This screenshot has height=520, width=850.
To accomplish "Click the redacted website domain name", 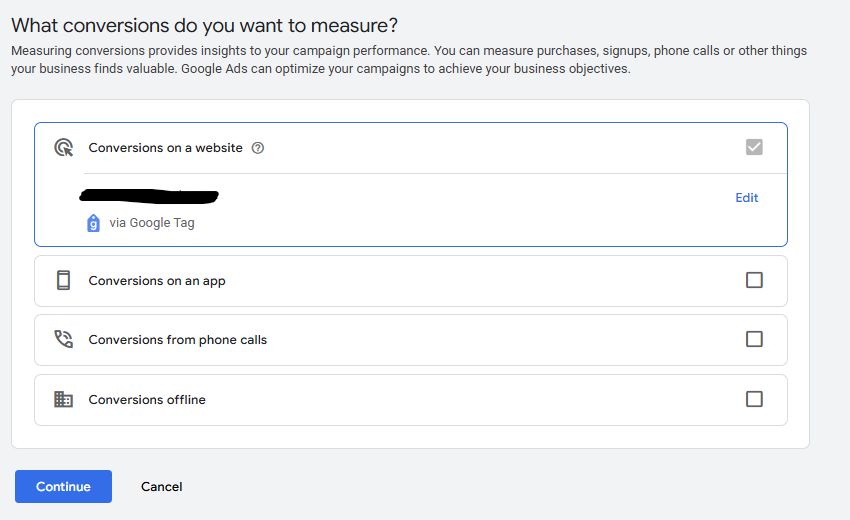I will [150, 195].
